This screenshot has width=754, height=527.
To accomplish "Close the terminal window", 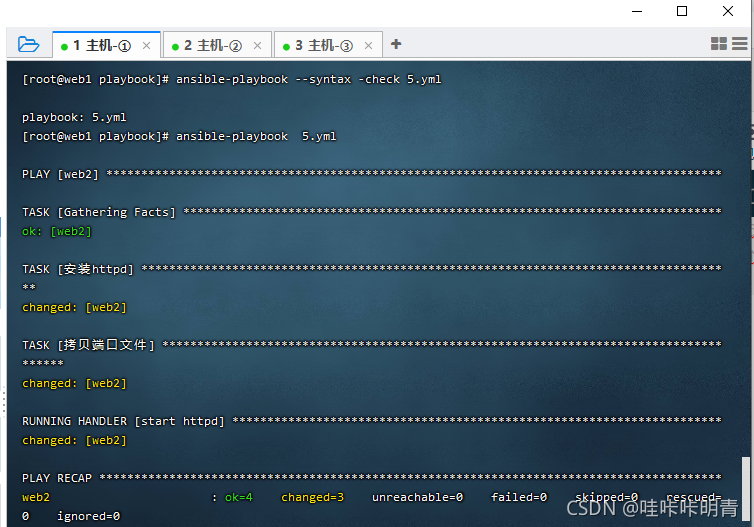I will tap(728, 11).
